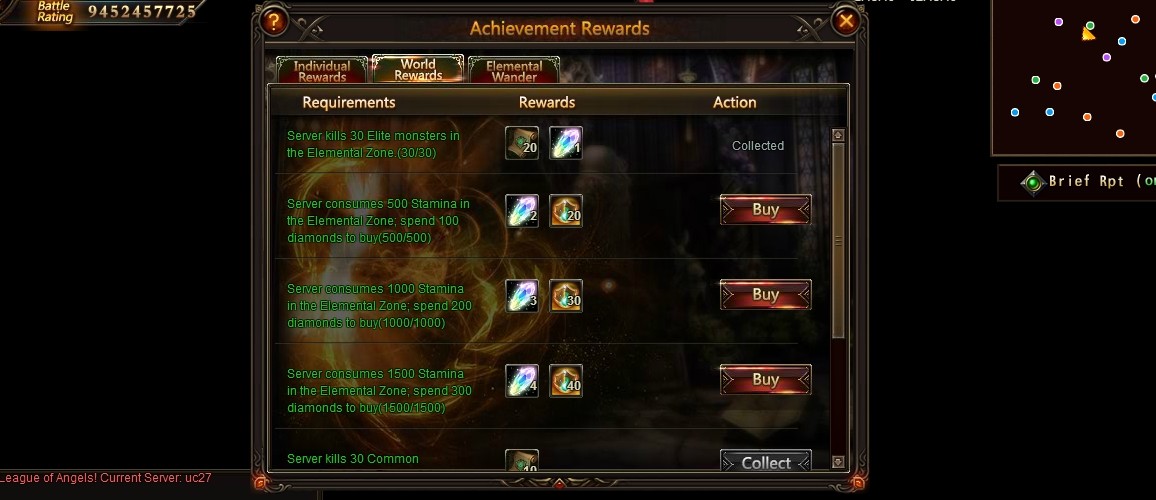Click scrollbar down arrow in rewards list
1156x500 pixels.
(838, 462)
